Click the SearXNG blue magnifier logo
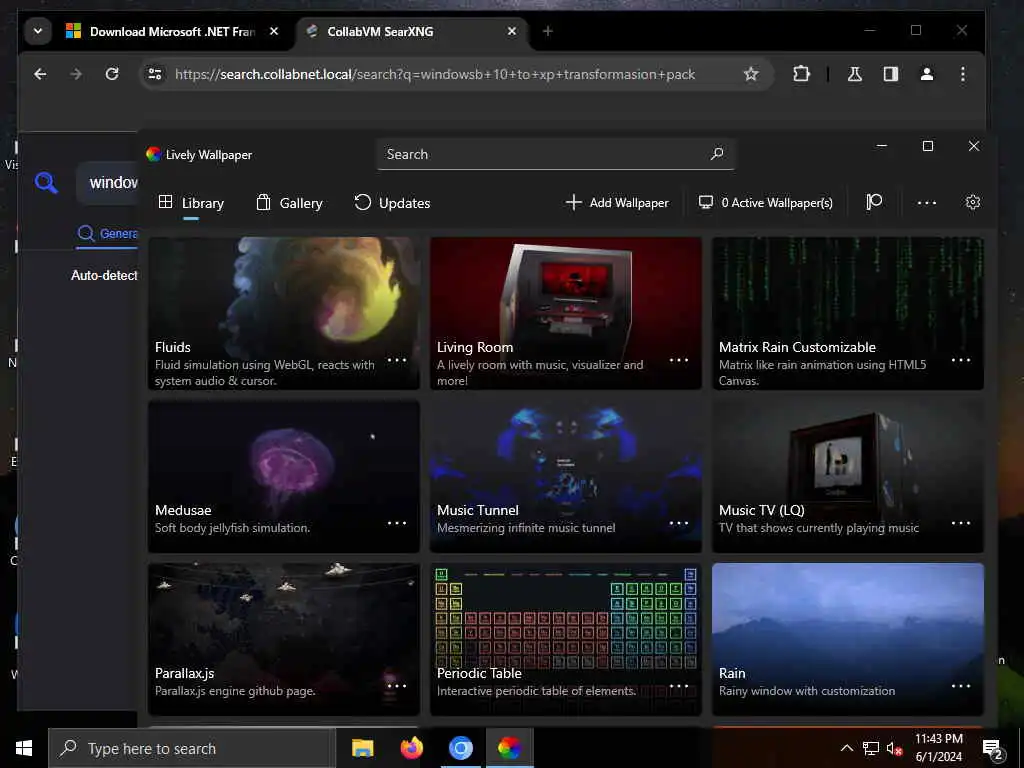The image size is (1024, 768). [46, 183]
